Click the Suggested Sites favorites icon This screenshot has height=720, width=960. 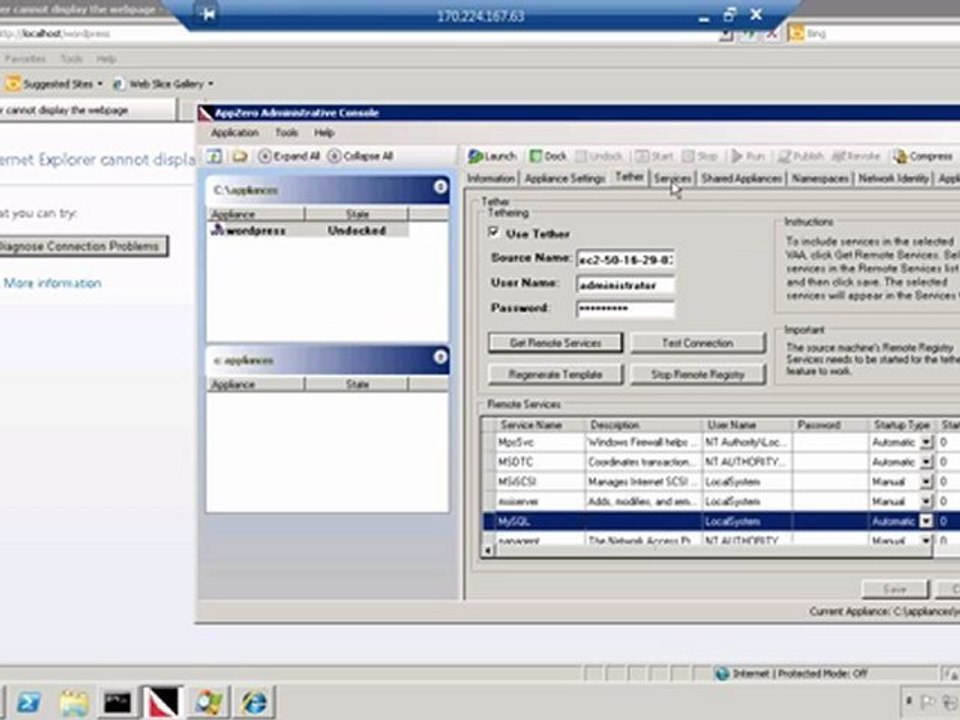click(x=13, y=83)
